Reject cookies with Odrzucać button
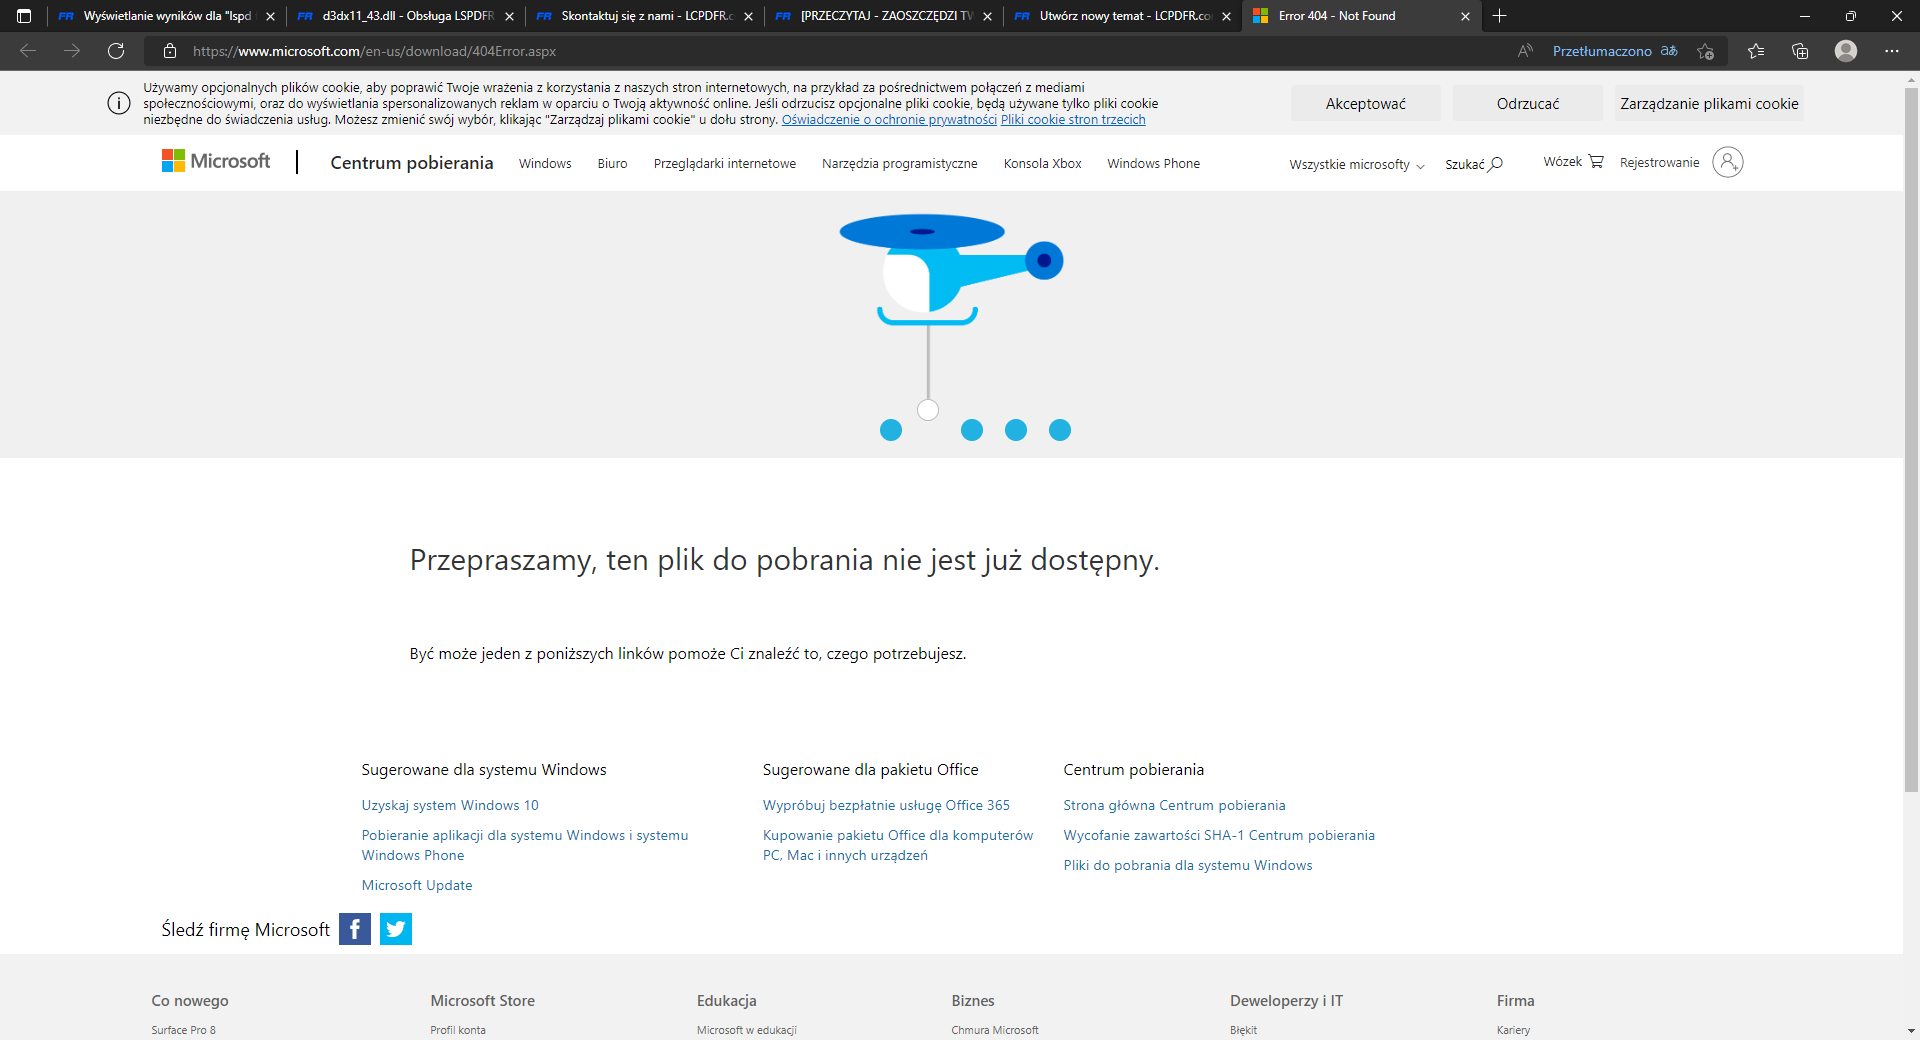 coord(1528,103)
